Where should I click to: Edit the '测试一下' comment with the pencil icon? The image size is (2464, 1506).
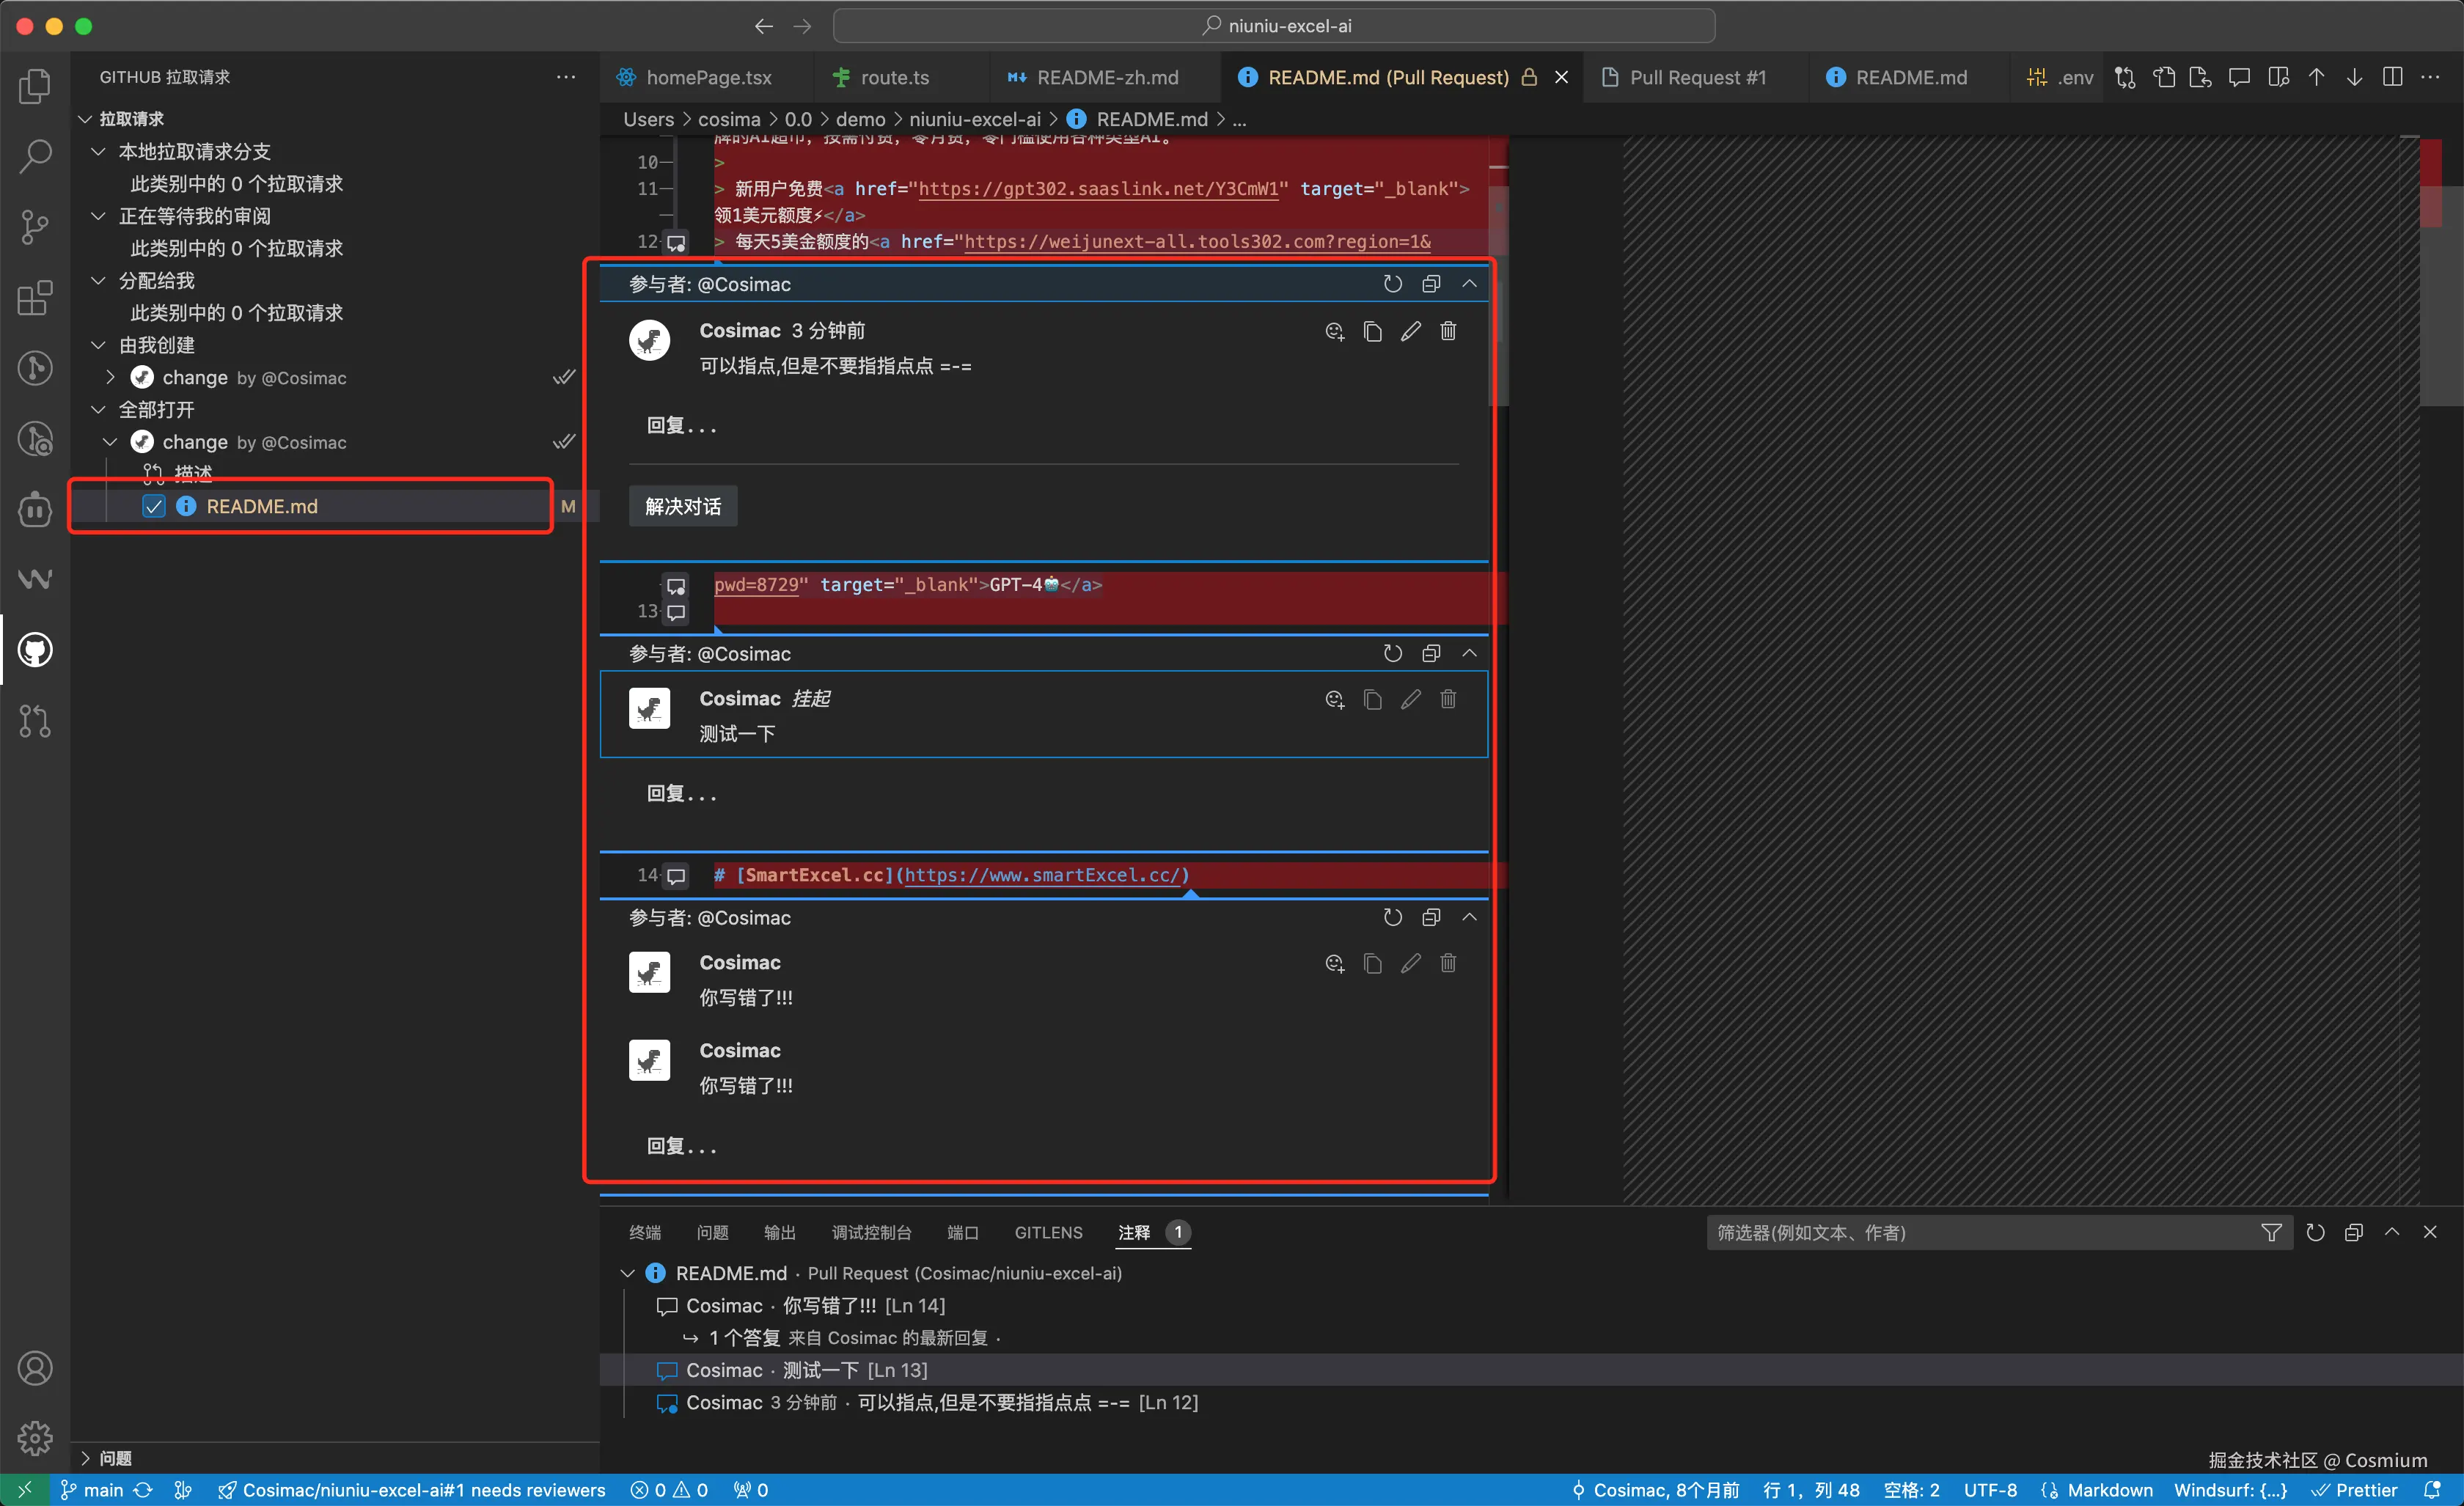[1411, 699]
